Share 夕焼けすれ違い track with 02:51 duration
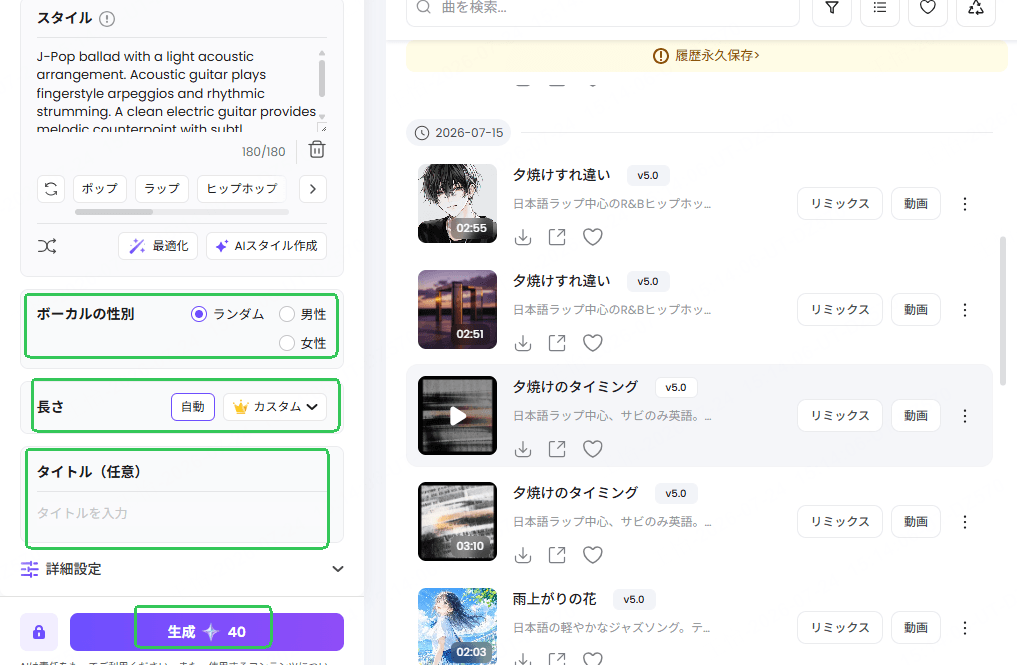 point(557,343)
